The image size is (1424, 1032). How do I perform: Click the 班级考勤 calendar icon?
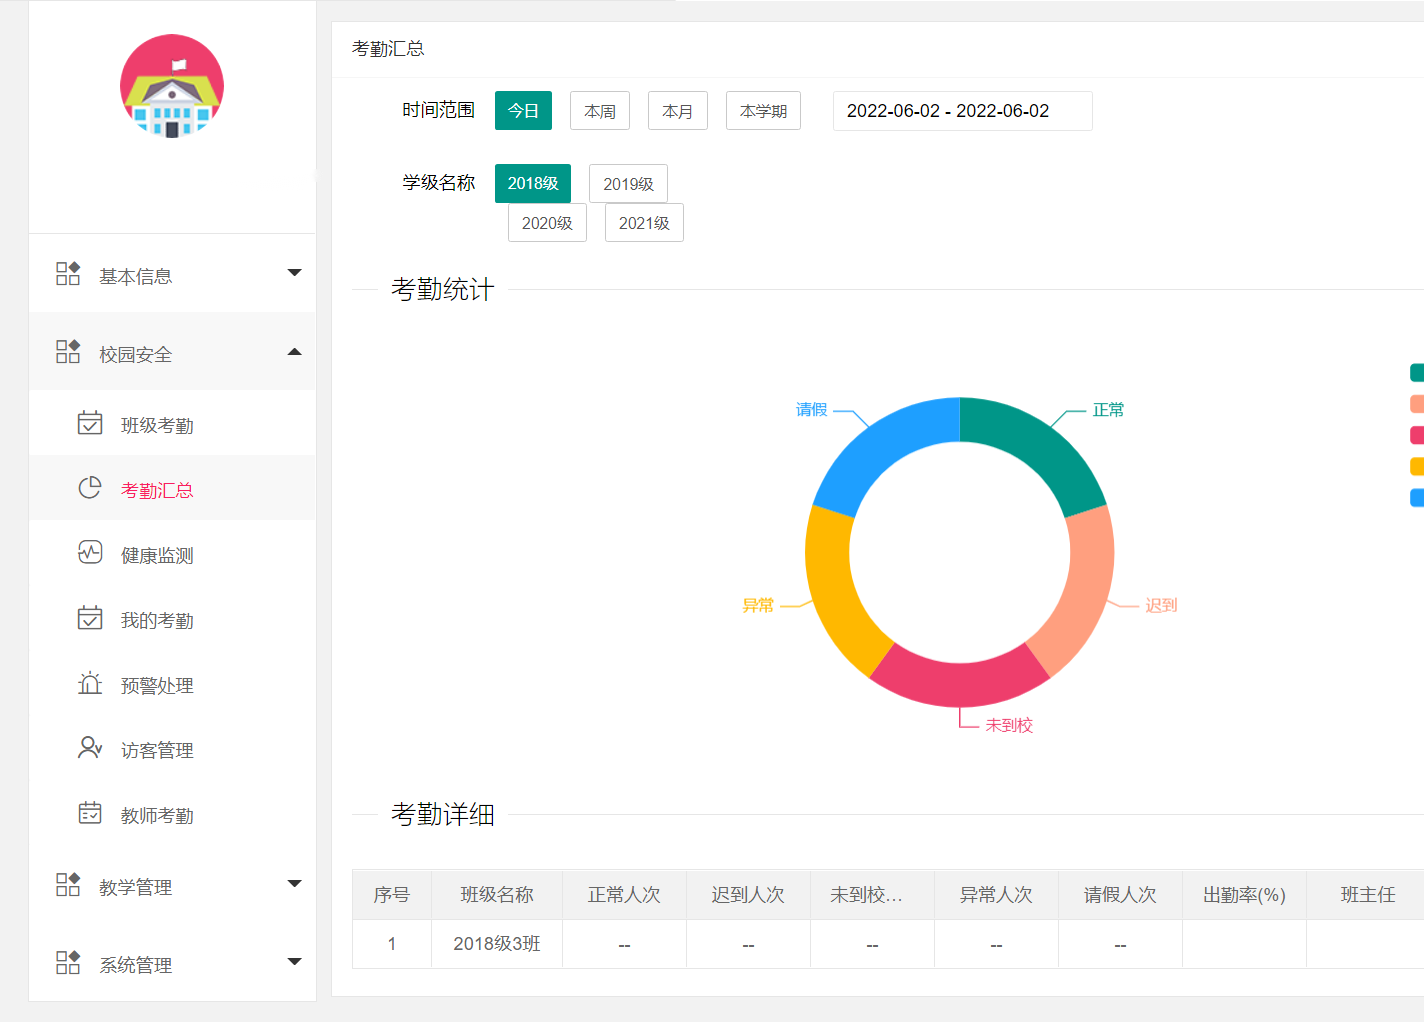(90, 423)
